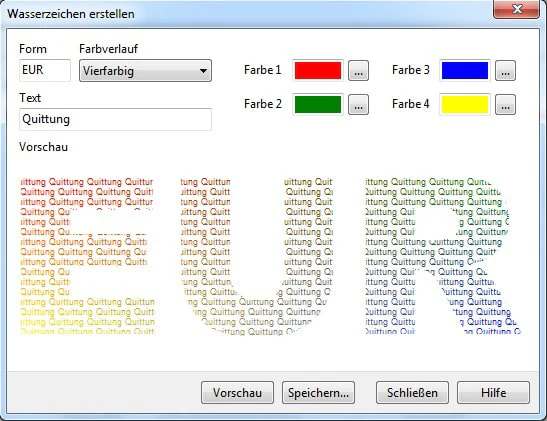The width and height of the screenshot is (547, 421).
Task: Click the Speichern... button
Action: point(318,393)
